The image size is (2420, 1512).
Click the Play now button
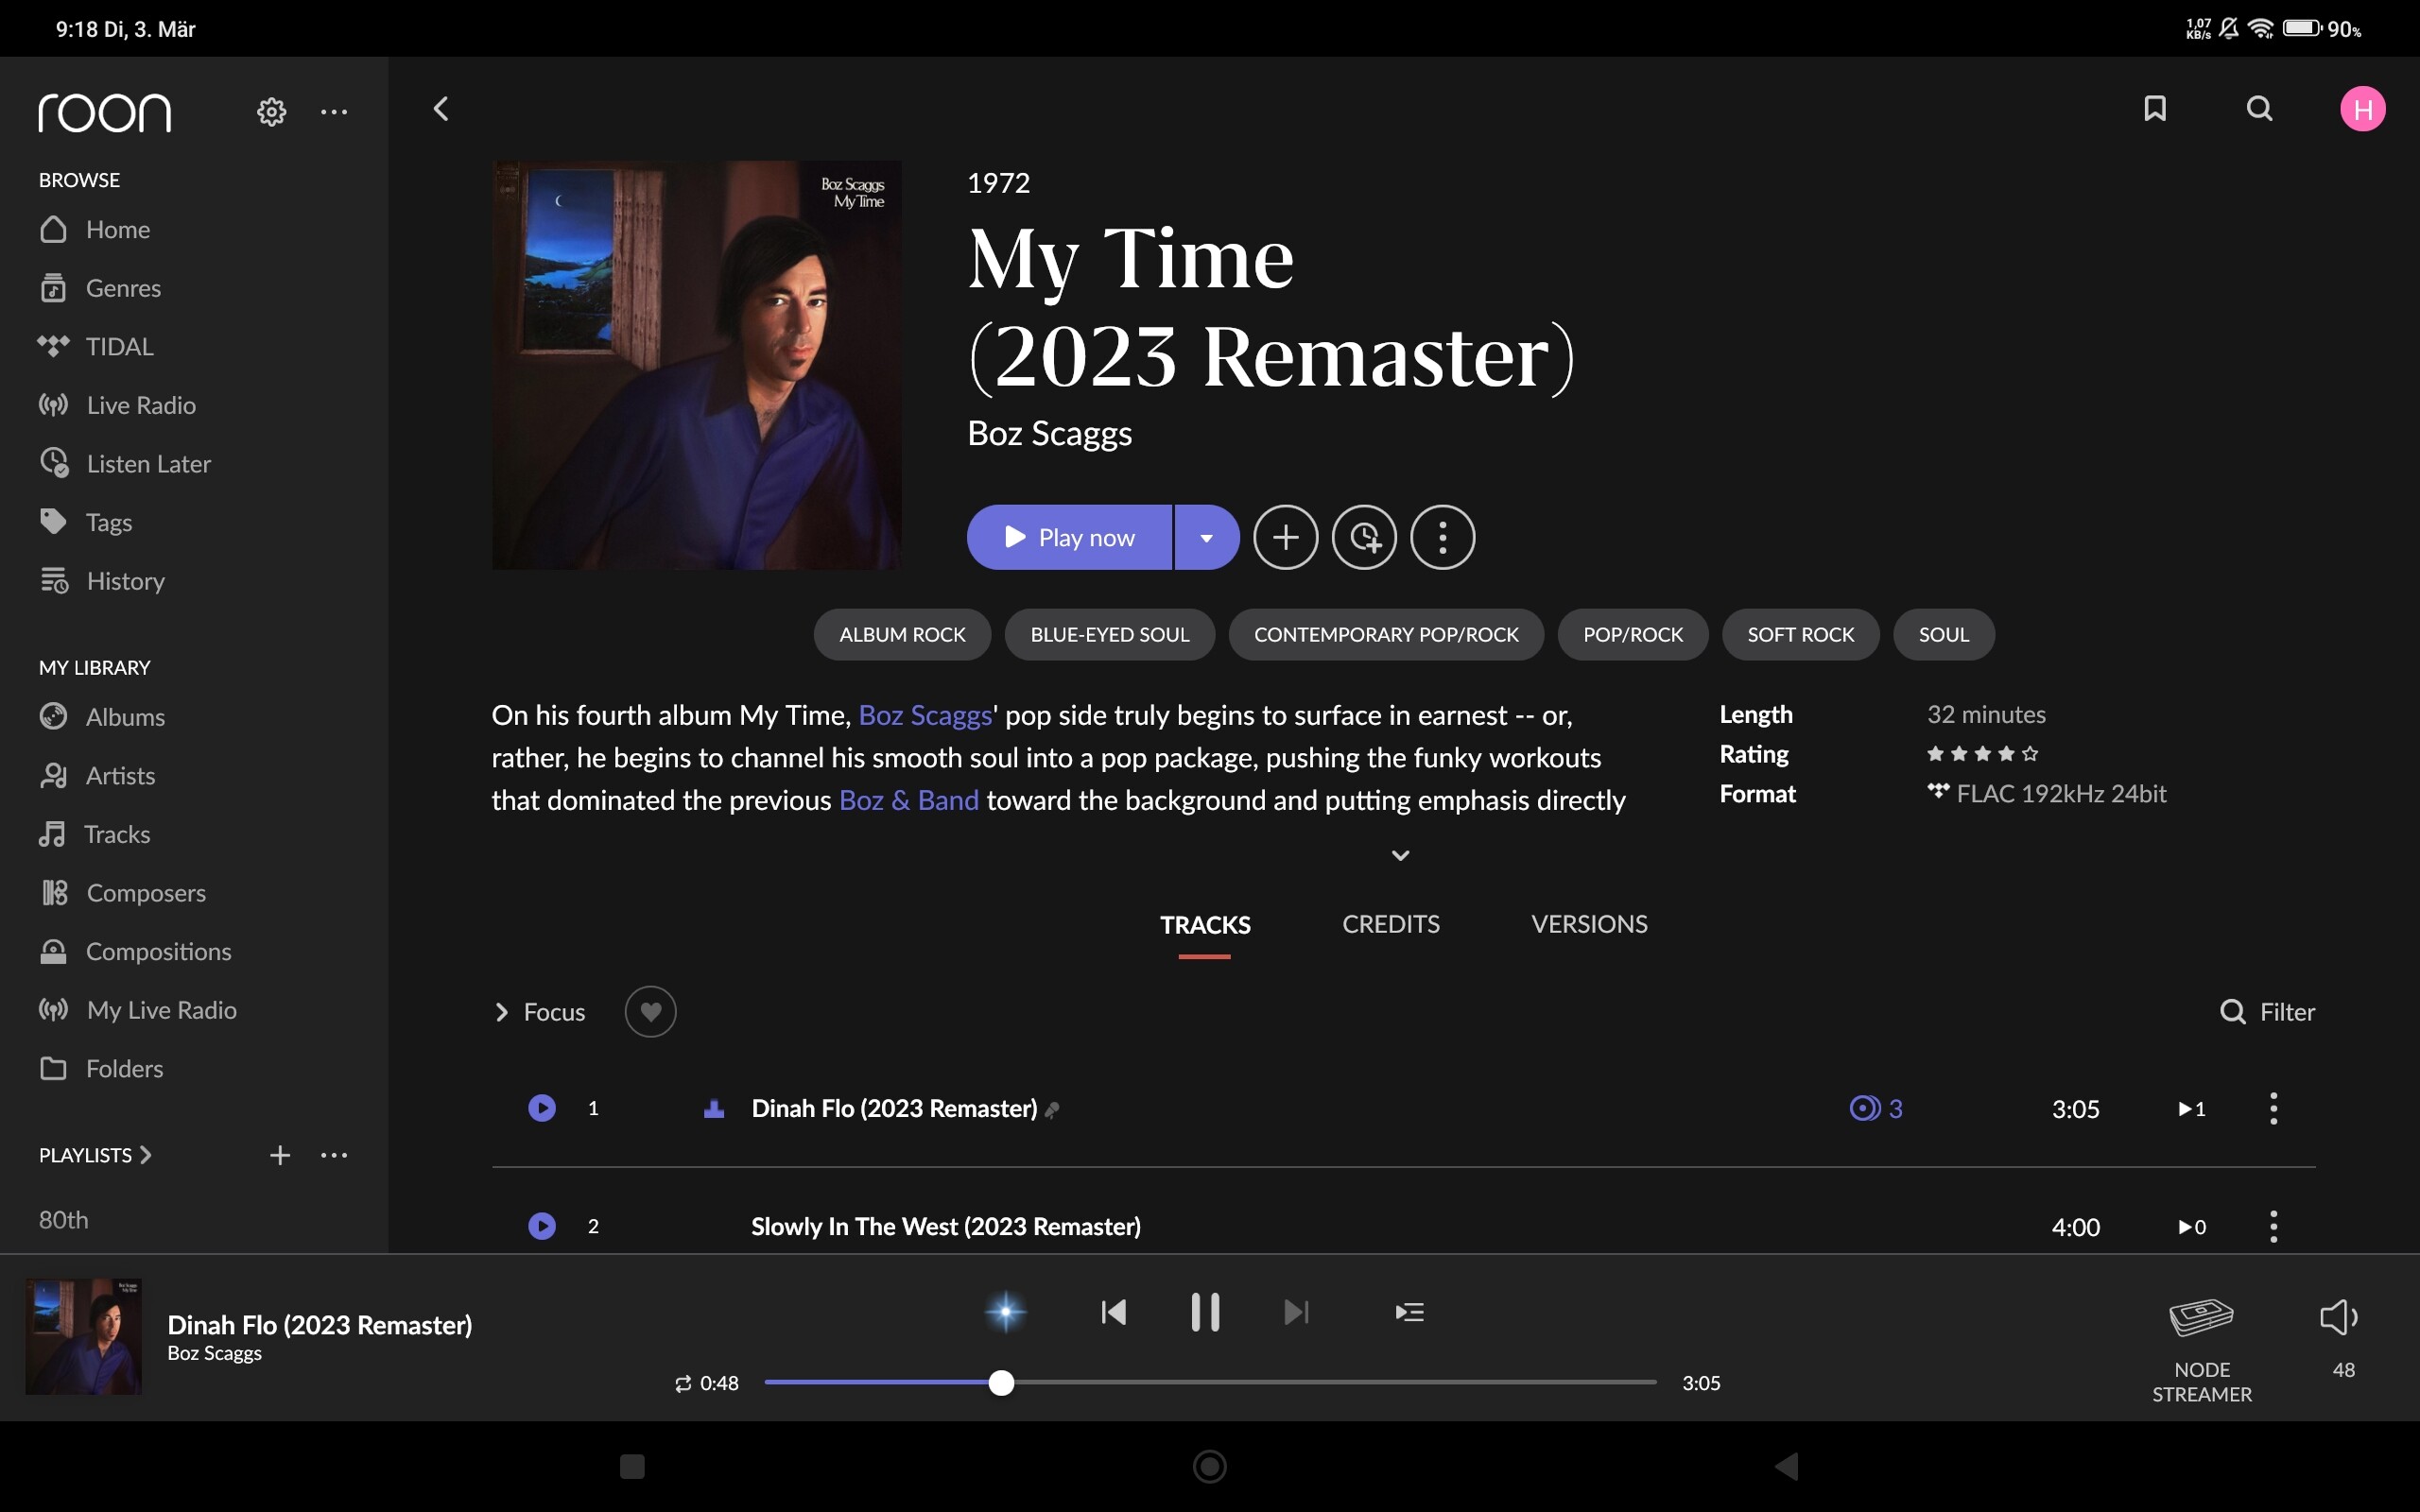pos(1069,538)
